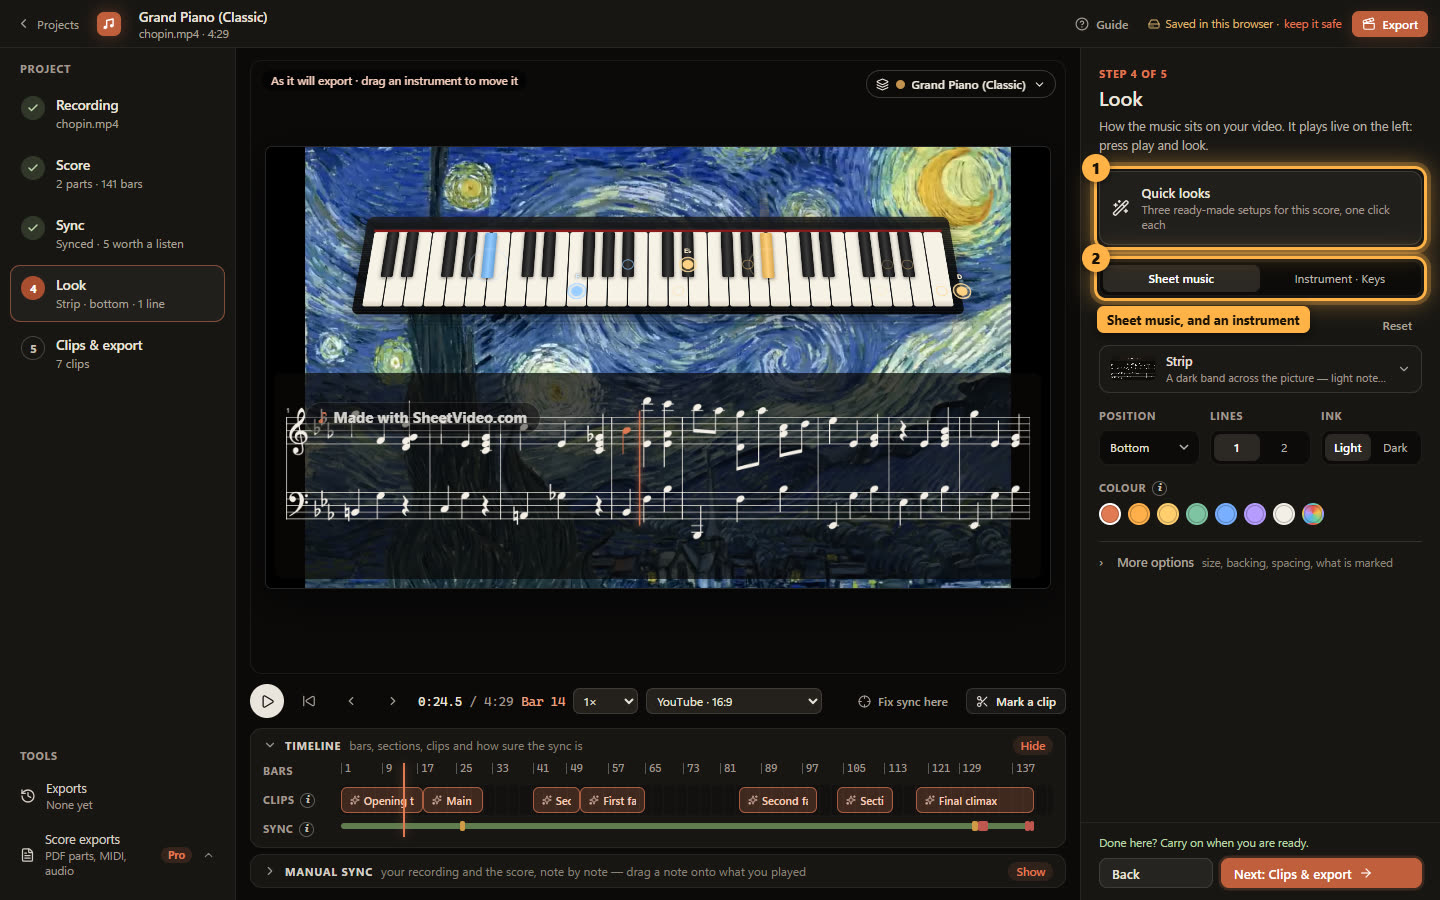
Task: Click the magic wand Quick looks icon
Action: tap(1121, 208)
